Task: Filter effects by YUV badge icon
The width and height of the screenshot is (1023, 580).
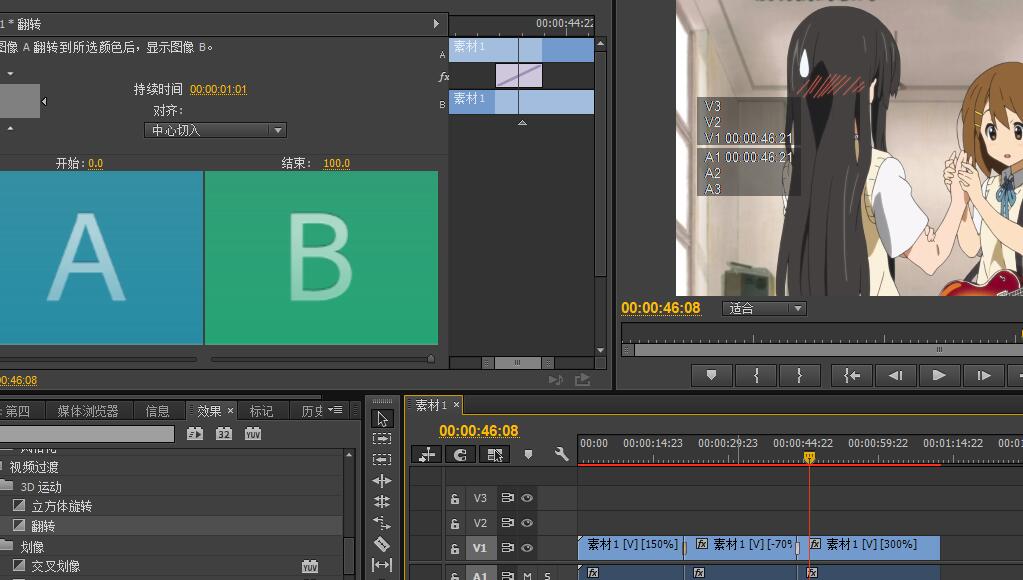Action: 252,434
